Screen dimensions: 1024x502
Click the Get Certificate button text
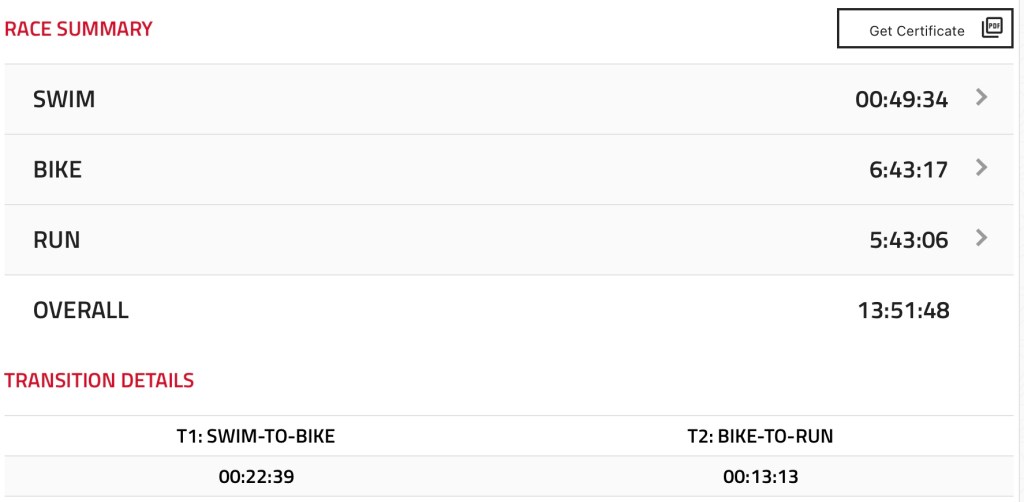916,30
